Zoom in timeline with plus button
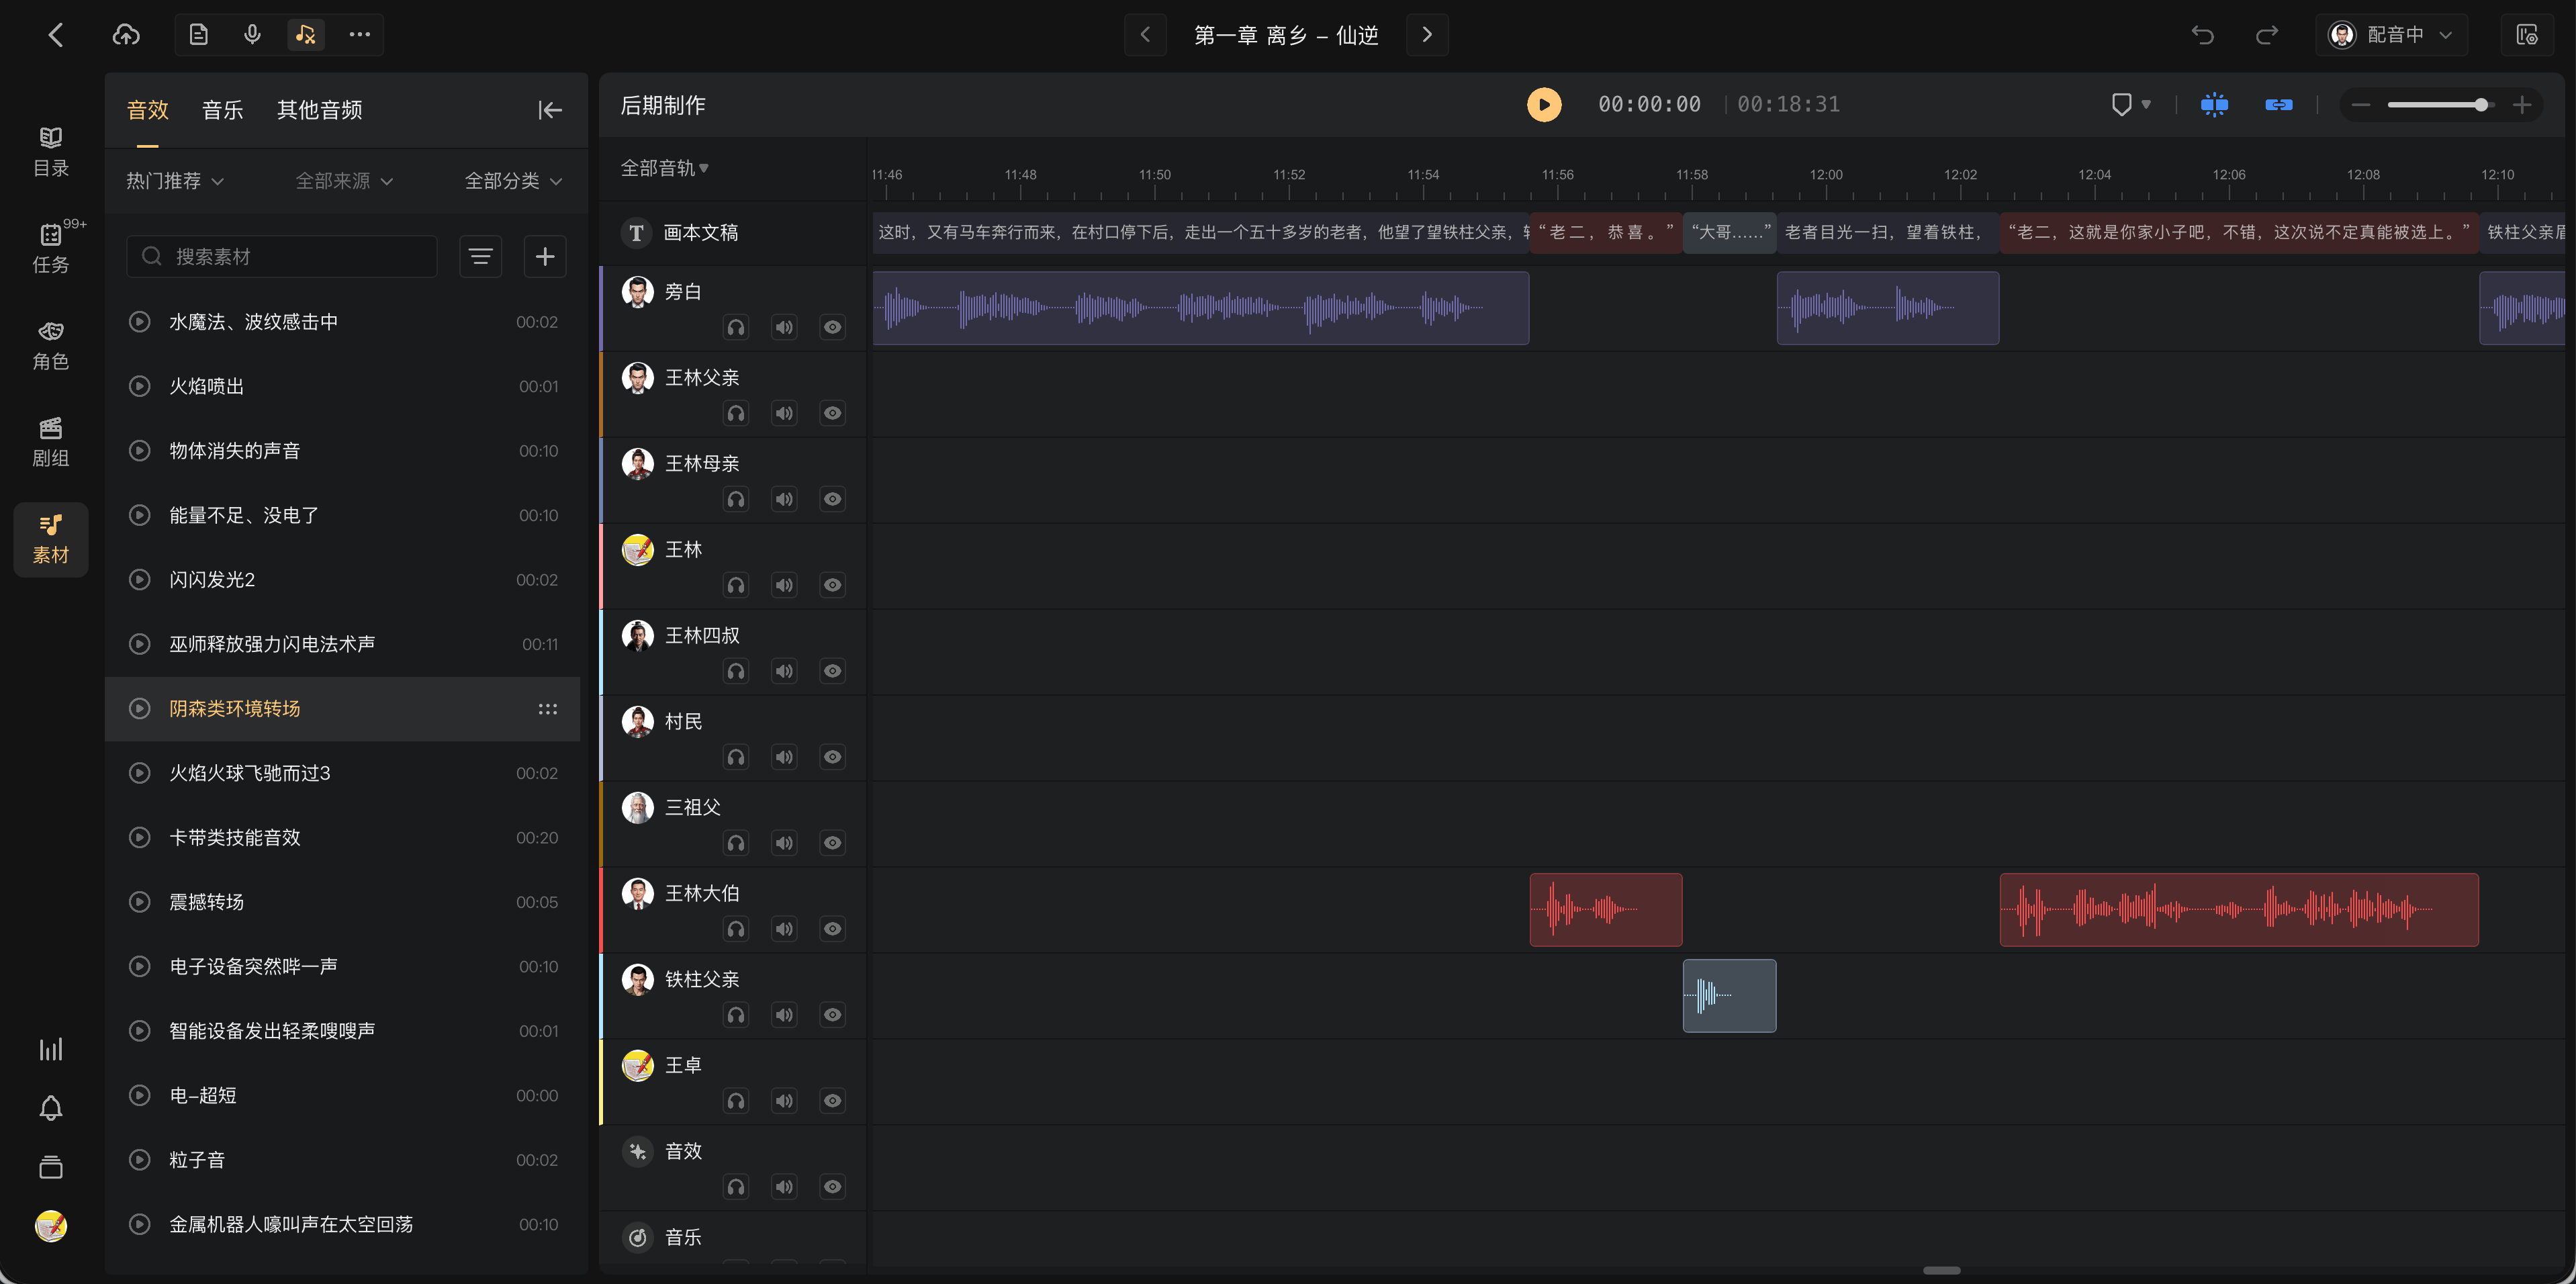The height and width of the screenshot is (1284, 2576). pos(2522,105)
